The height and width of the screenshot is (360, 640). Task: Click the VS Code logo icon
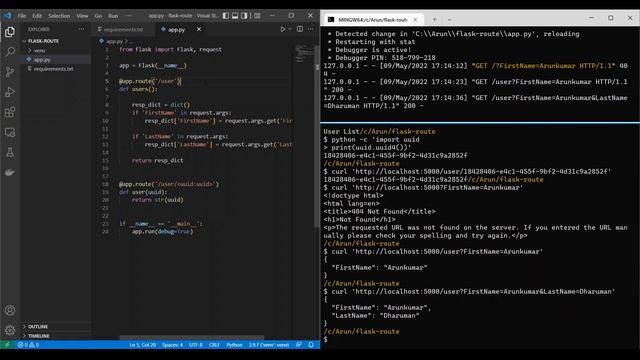(8, 16)
